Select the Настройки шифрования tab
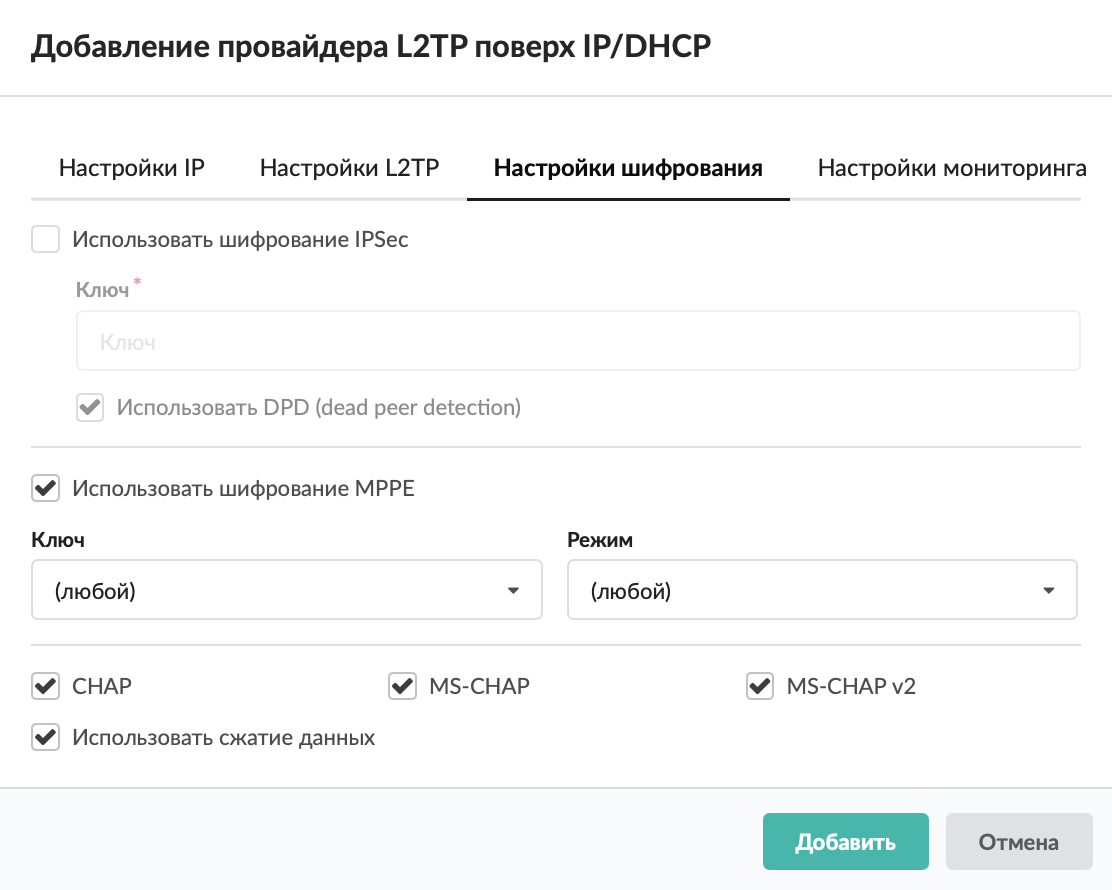 click(628, 168)
